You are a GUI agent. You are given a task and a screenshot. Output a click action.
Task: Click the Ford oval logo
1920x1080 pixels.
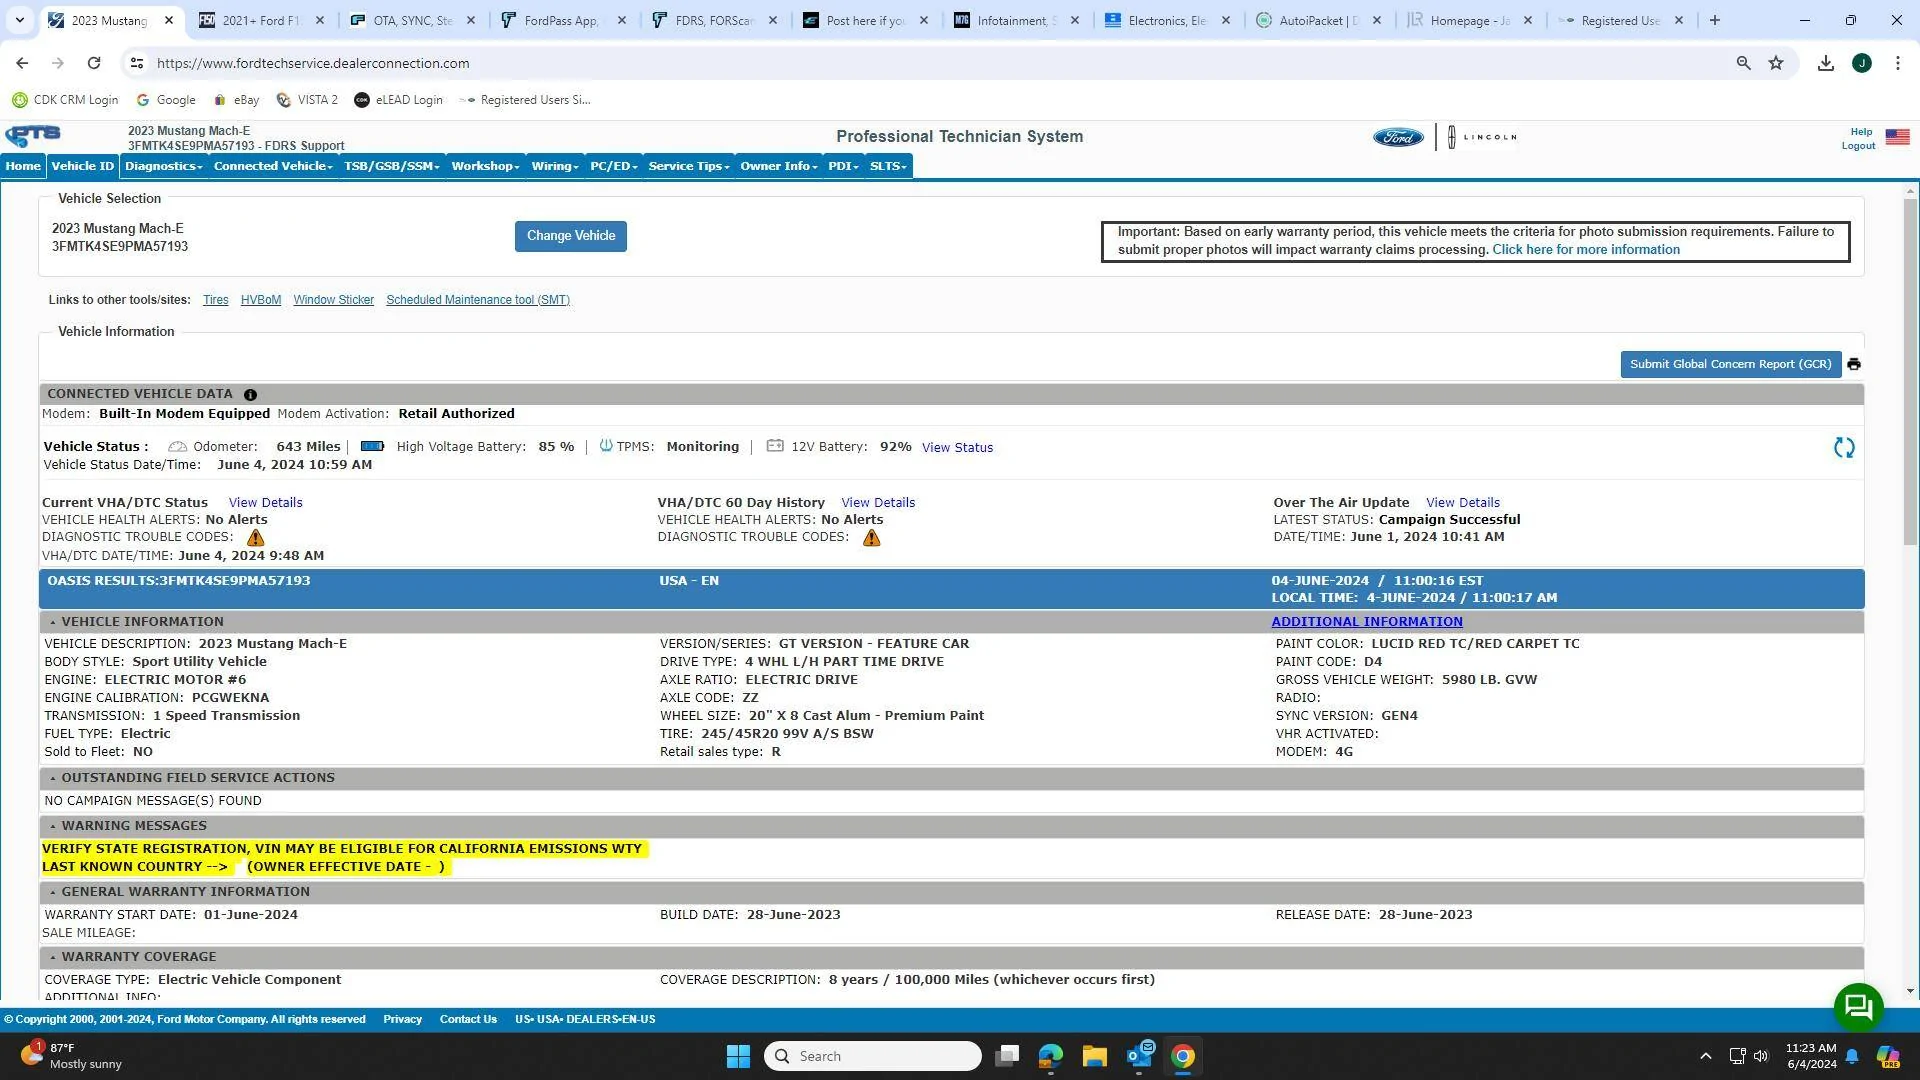[x=1398, y=137]
